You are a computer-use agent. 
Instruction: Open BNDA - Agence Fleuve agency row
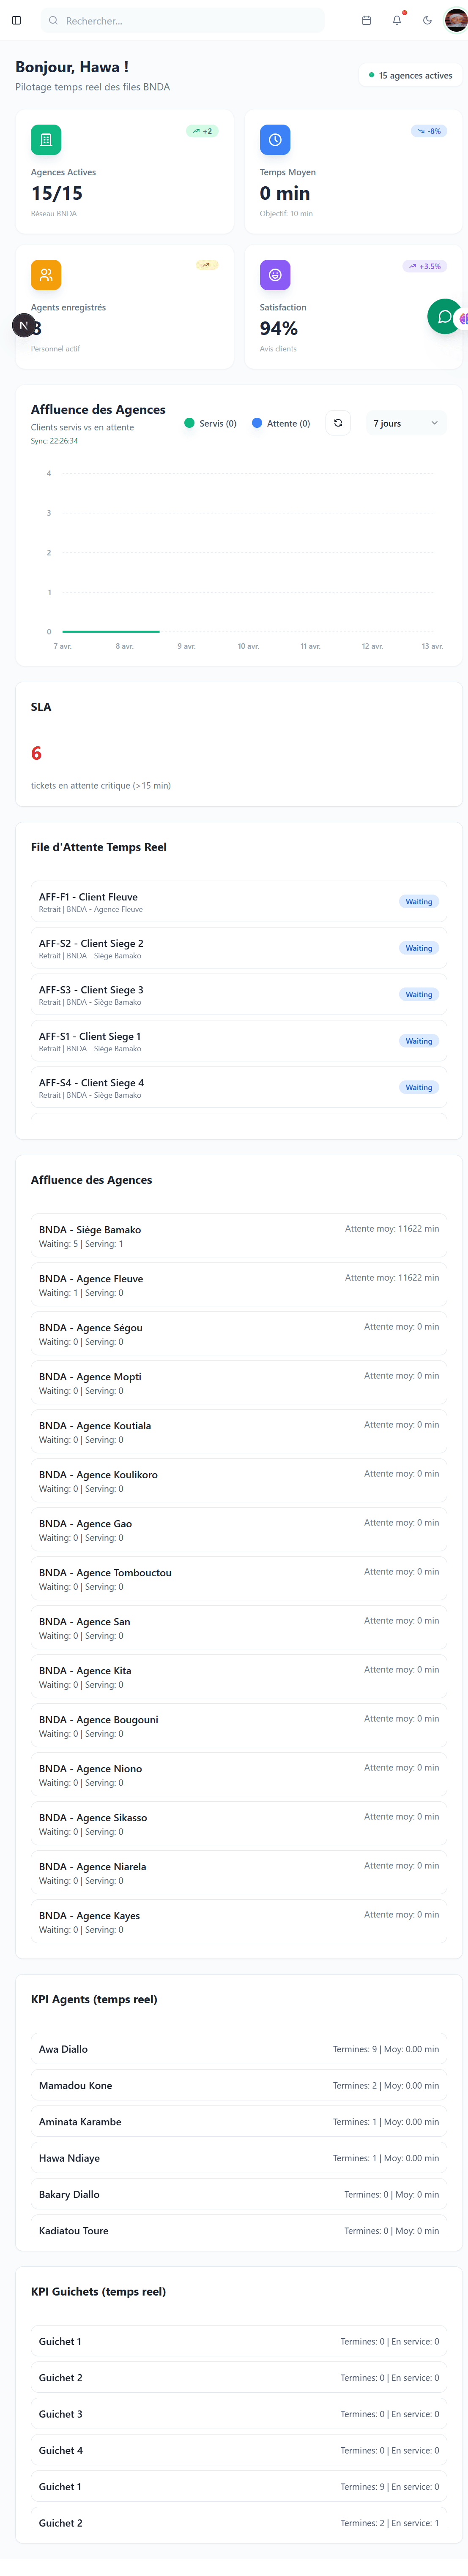click(x=239, y=1285)
